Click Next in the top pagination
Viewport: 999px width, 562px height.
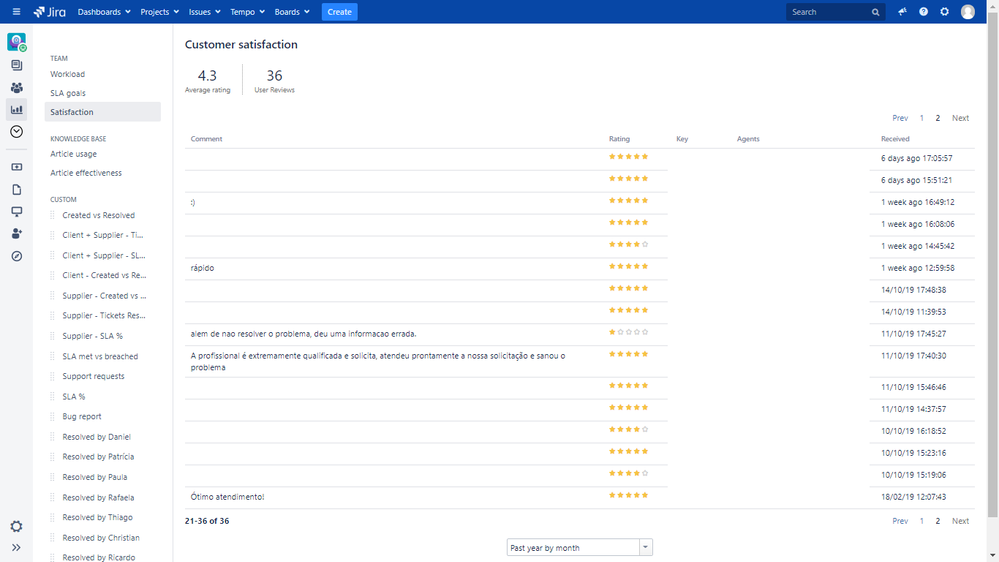pos(960,118)
